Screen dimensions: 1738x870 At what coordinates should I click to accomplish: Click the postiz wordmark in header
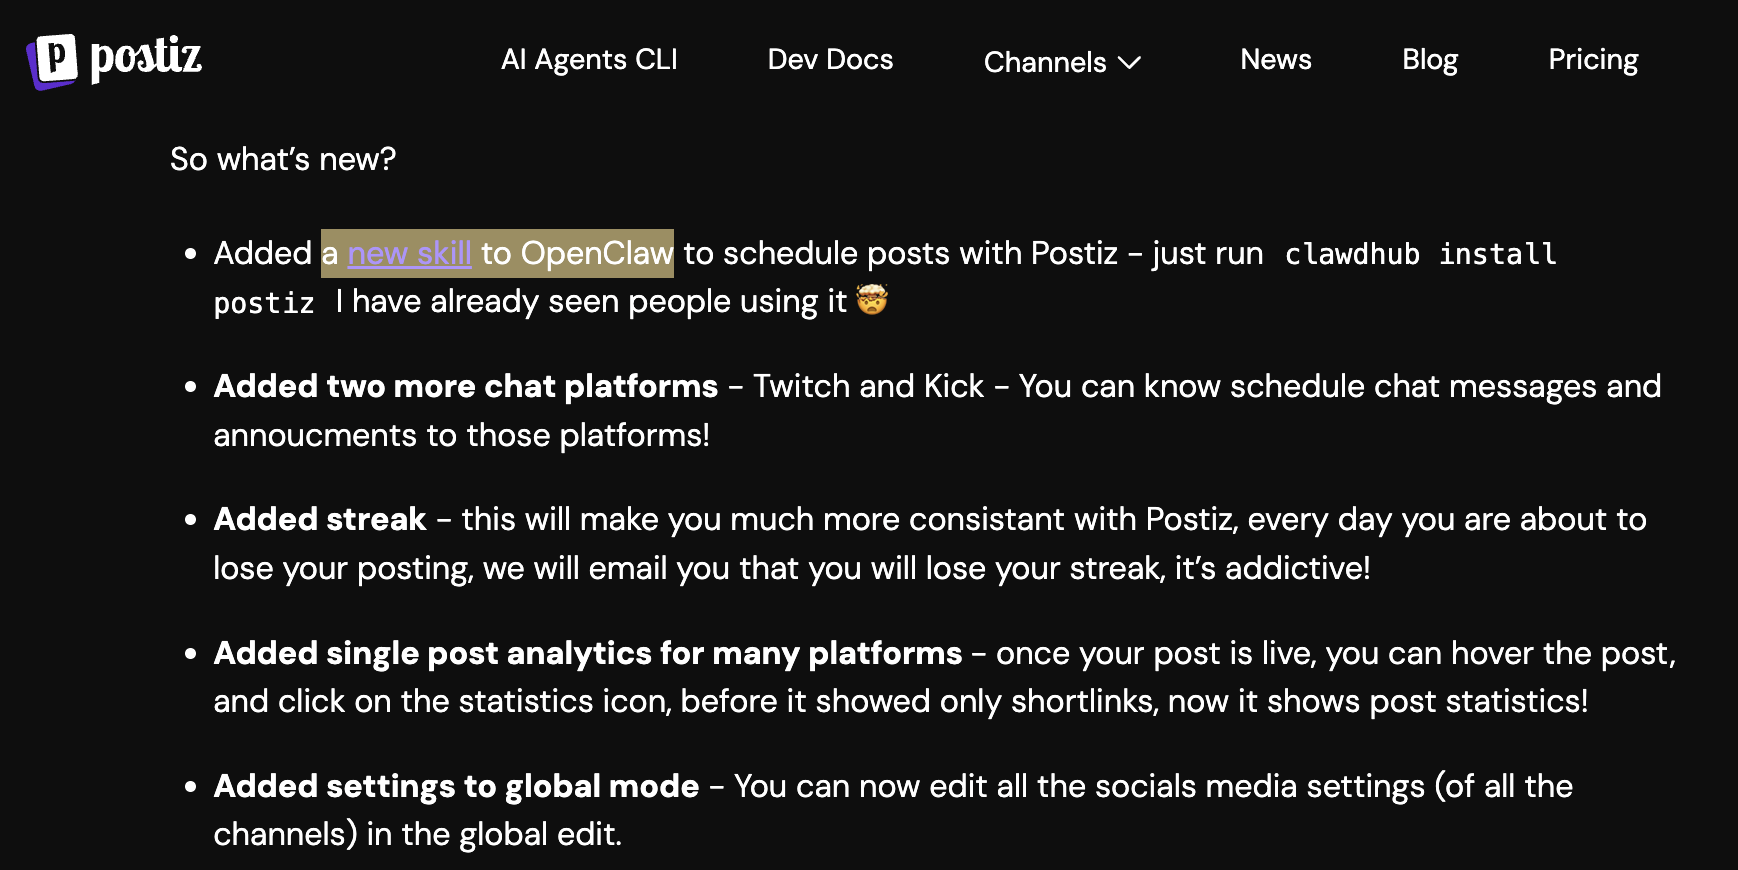click(x=146, y=58)
